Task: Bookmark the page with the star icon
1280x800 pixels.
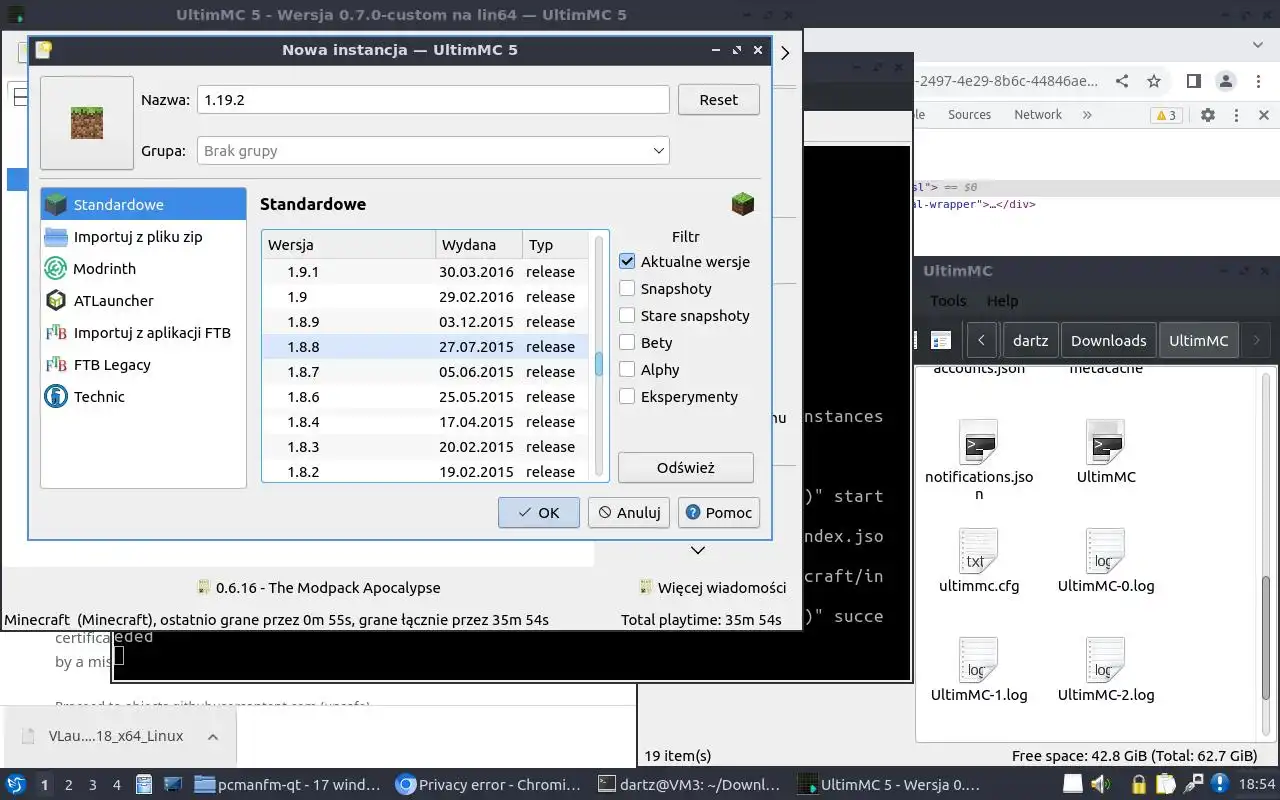Action: tap(1154, 81)
